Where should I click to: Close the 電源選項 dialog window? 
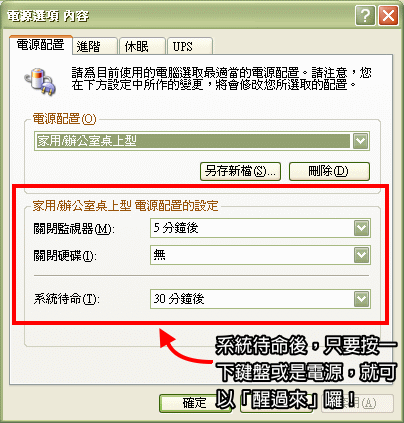[x=388, y=16]
